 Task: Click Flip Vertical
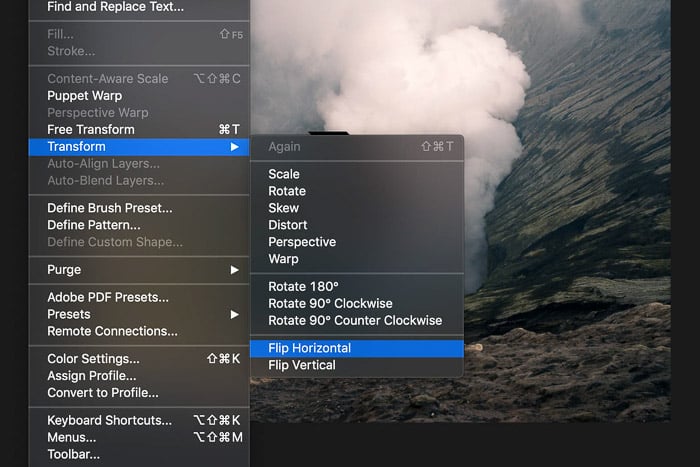click(x=357, y=366)
